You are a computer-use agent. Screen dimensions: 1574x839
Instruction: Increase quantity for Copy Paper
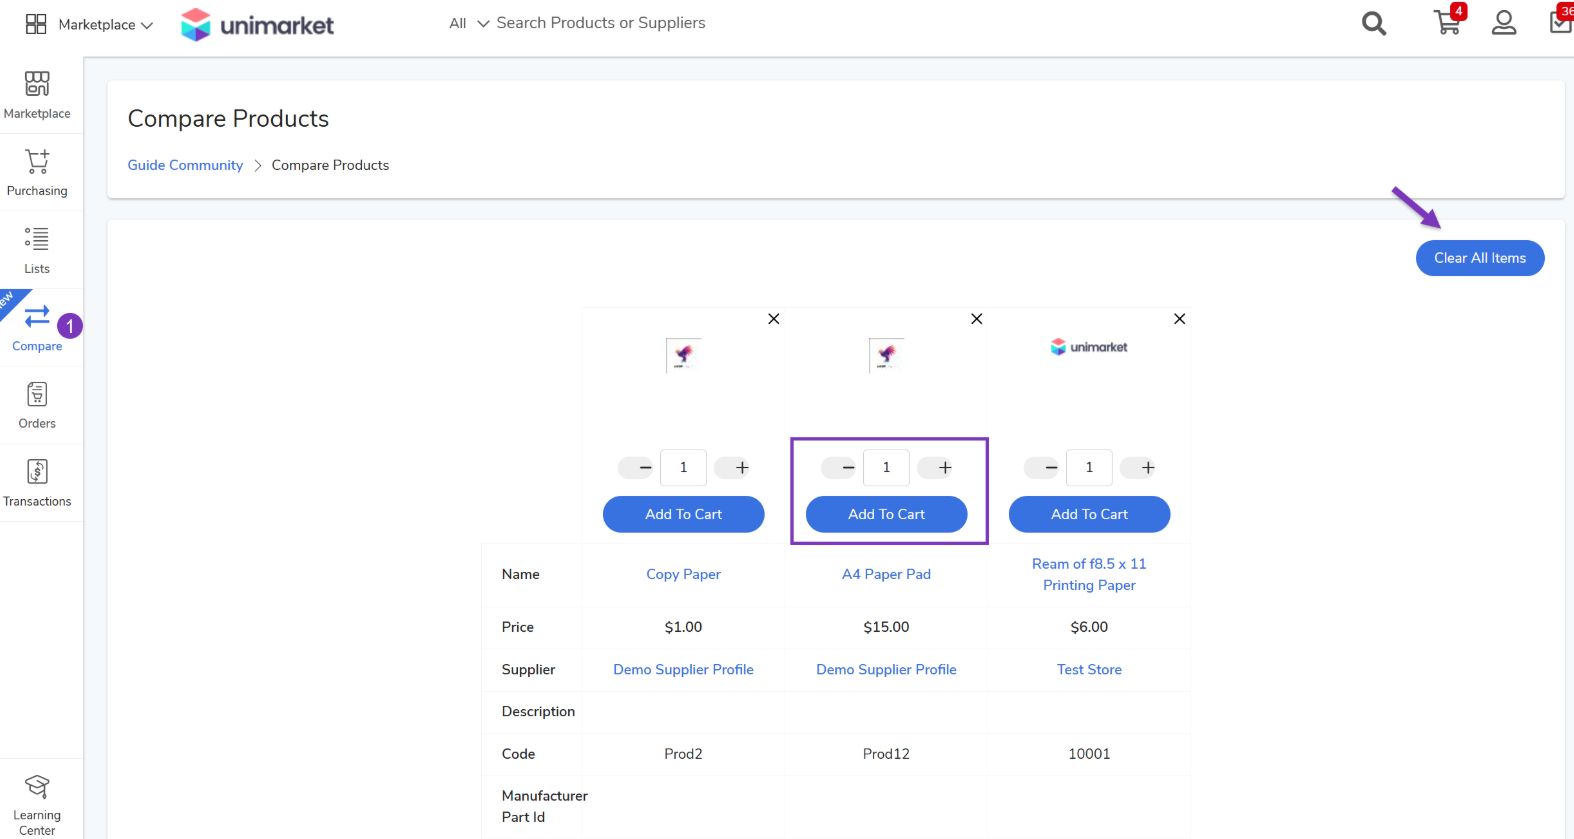pyautogui.click(x=742, y=467)
